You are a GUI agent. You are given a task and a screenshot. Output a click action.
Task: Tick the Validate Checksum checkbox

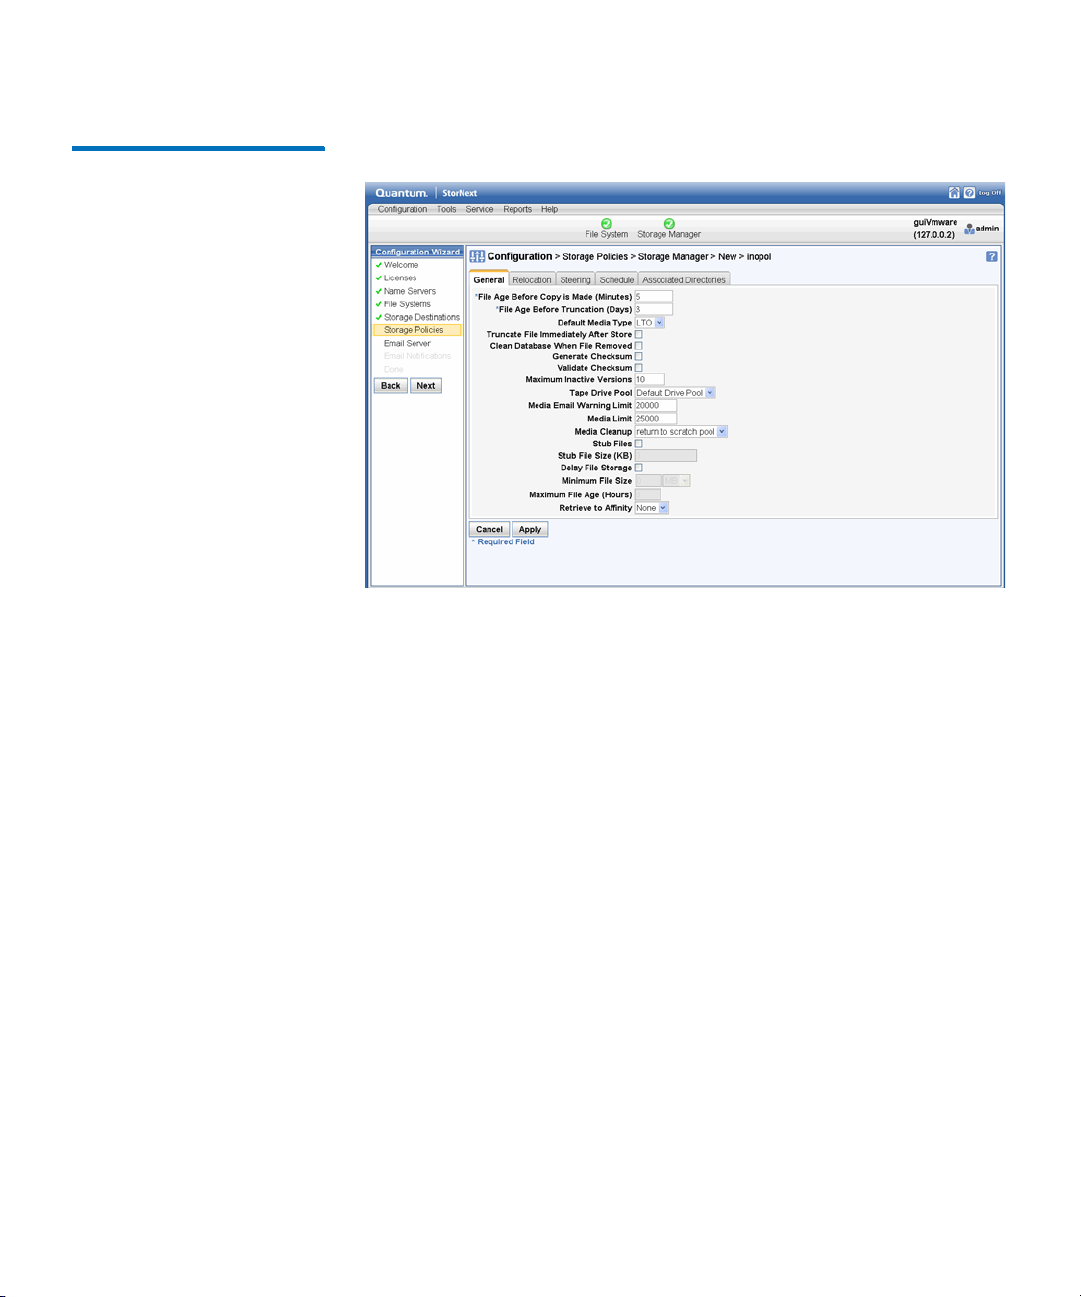click(639, 368)
